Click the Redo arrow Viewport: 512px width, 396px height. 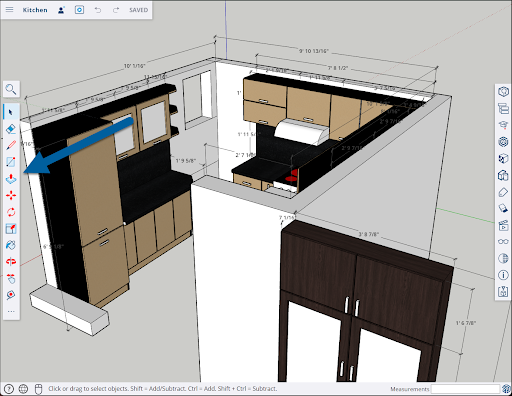116,10
